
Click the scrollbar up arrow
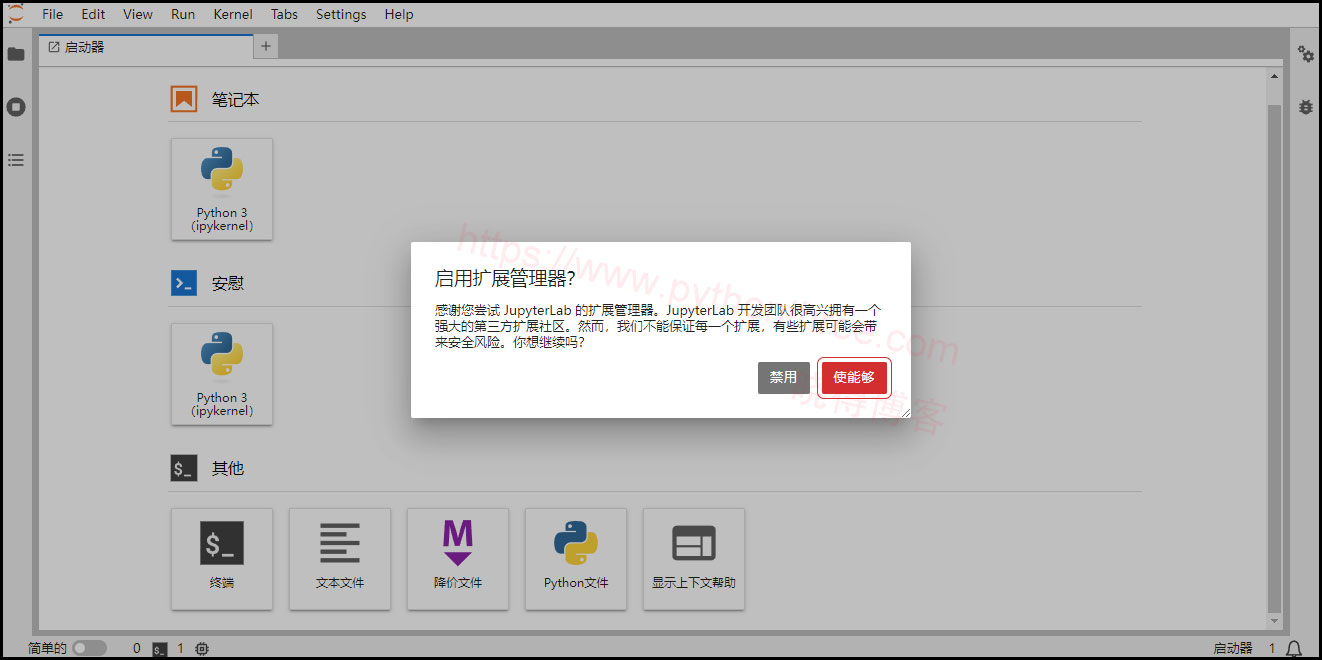[1274, 76]
